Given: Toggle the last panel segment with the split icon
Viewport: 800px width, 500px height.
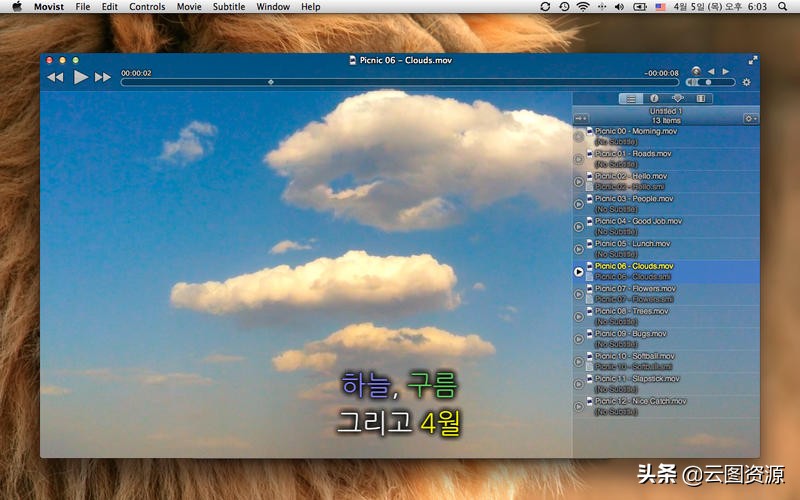Looking at the screenshot, I should [701, 99].
